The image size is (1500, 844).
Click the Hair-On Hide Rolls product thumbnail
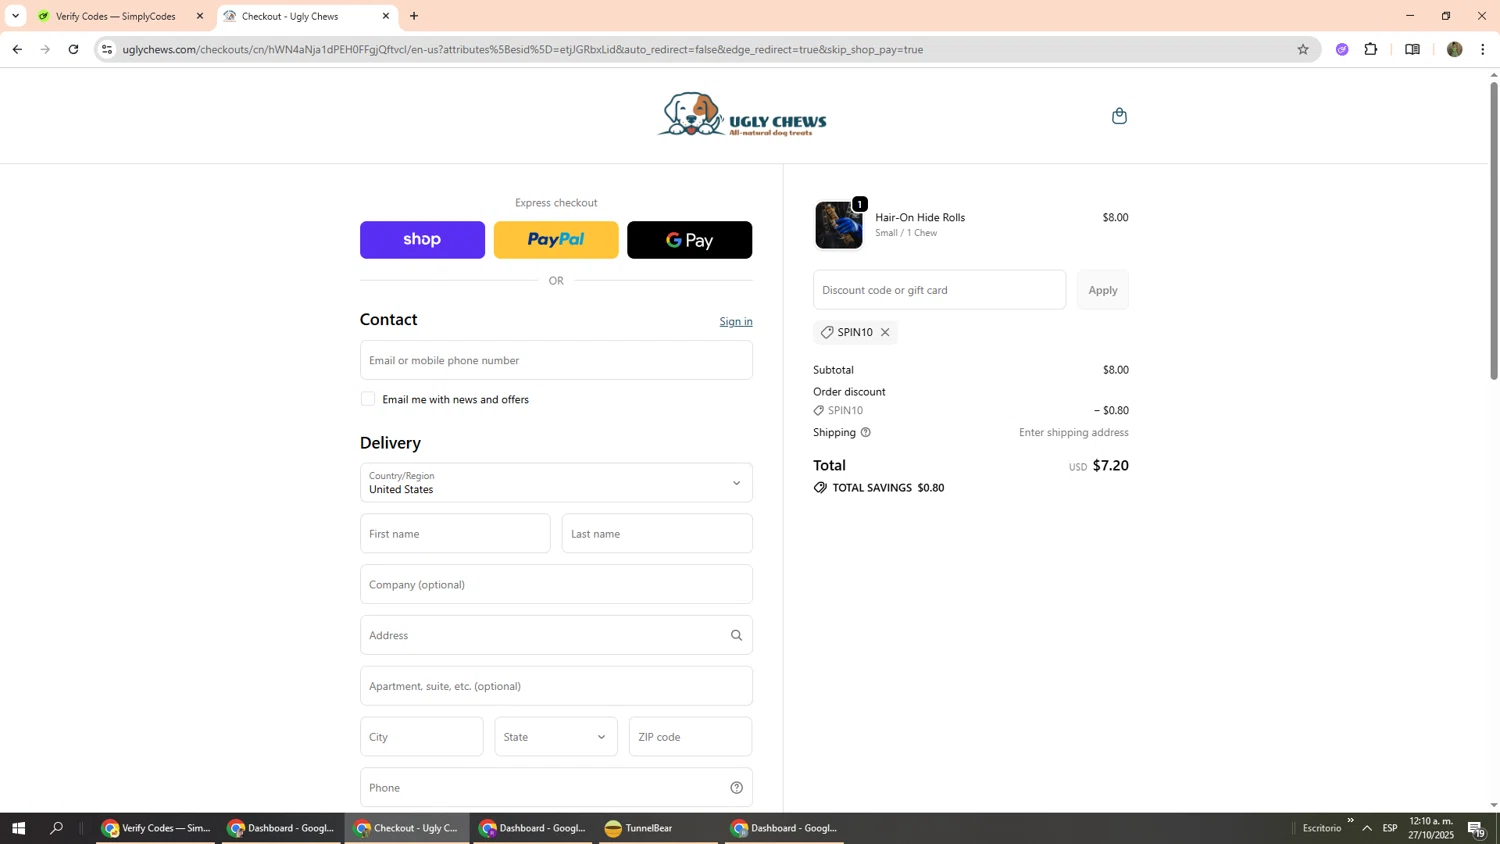point(838,225)
